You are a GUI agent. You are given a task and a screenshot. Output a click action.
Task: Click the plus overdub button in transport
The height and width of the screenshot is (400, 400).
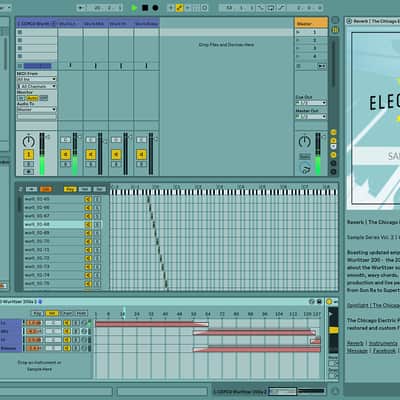(x=171, y=8)
